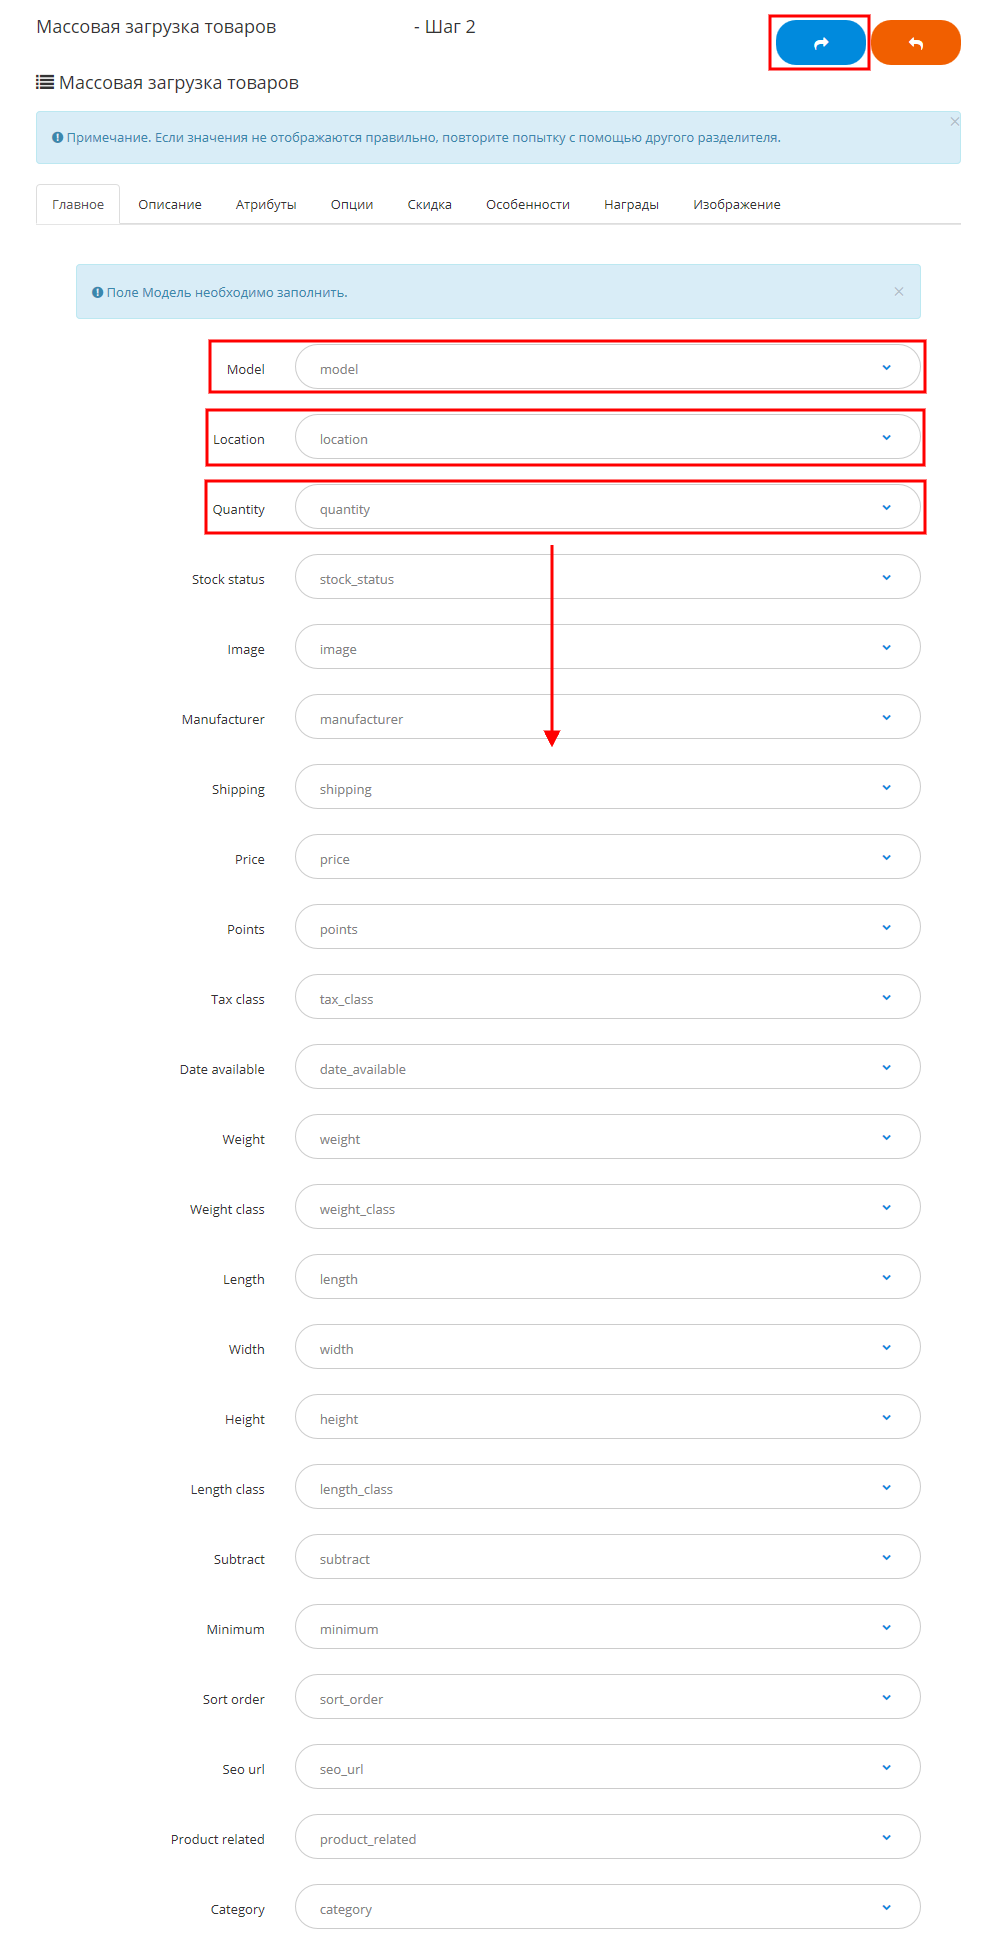Open the Quantity dropdown

tap(607, 508)
